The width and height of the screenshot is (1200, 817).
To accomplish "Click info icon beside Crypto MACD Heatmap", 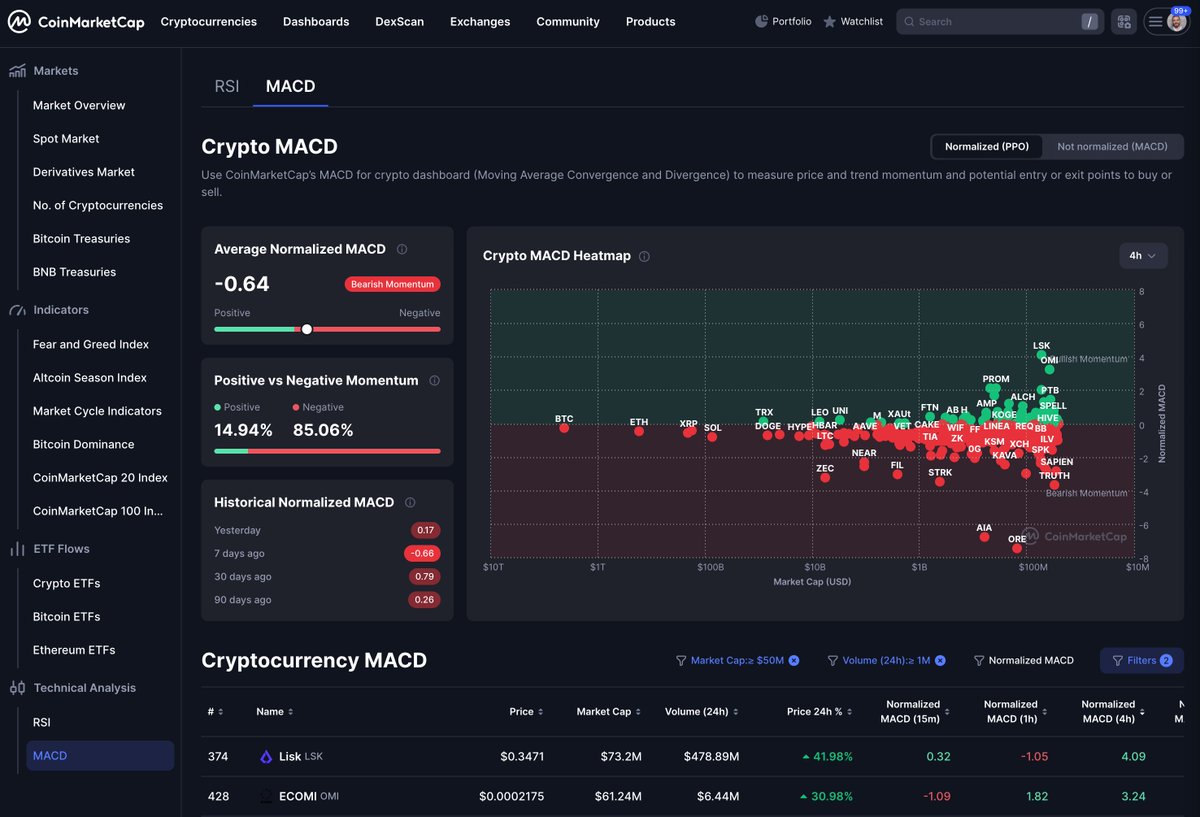I will (x=644, y=256).
